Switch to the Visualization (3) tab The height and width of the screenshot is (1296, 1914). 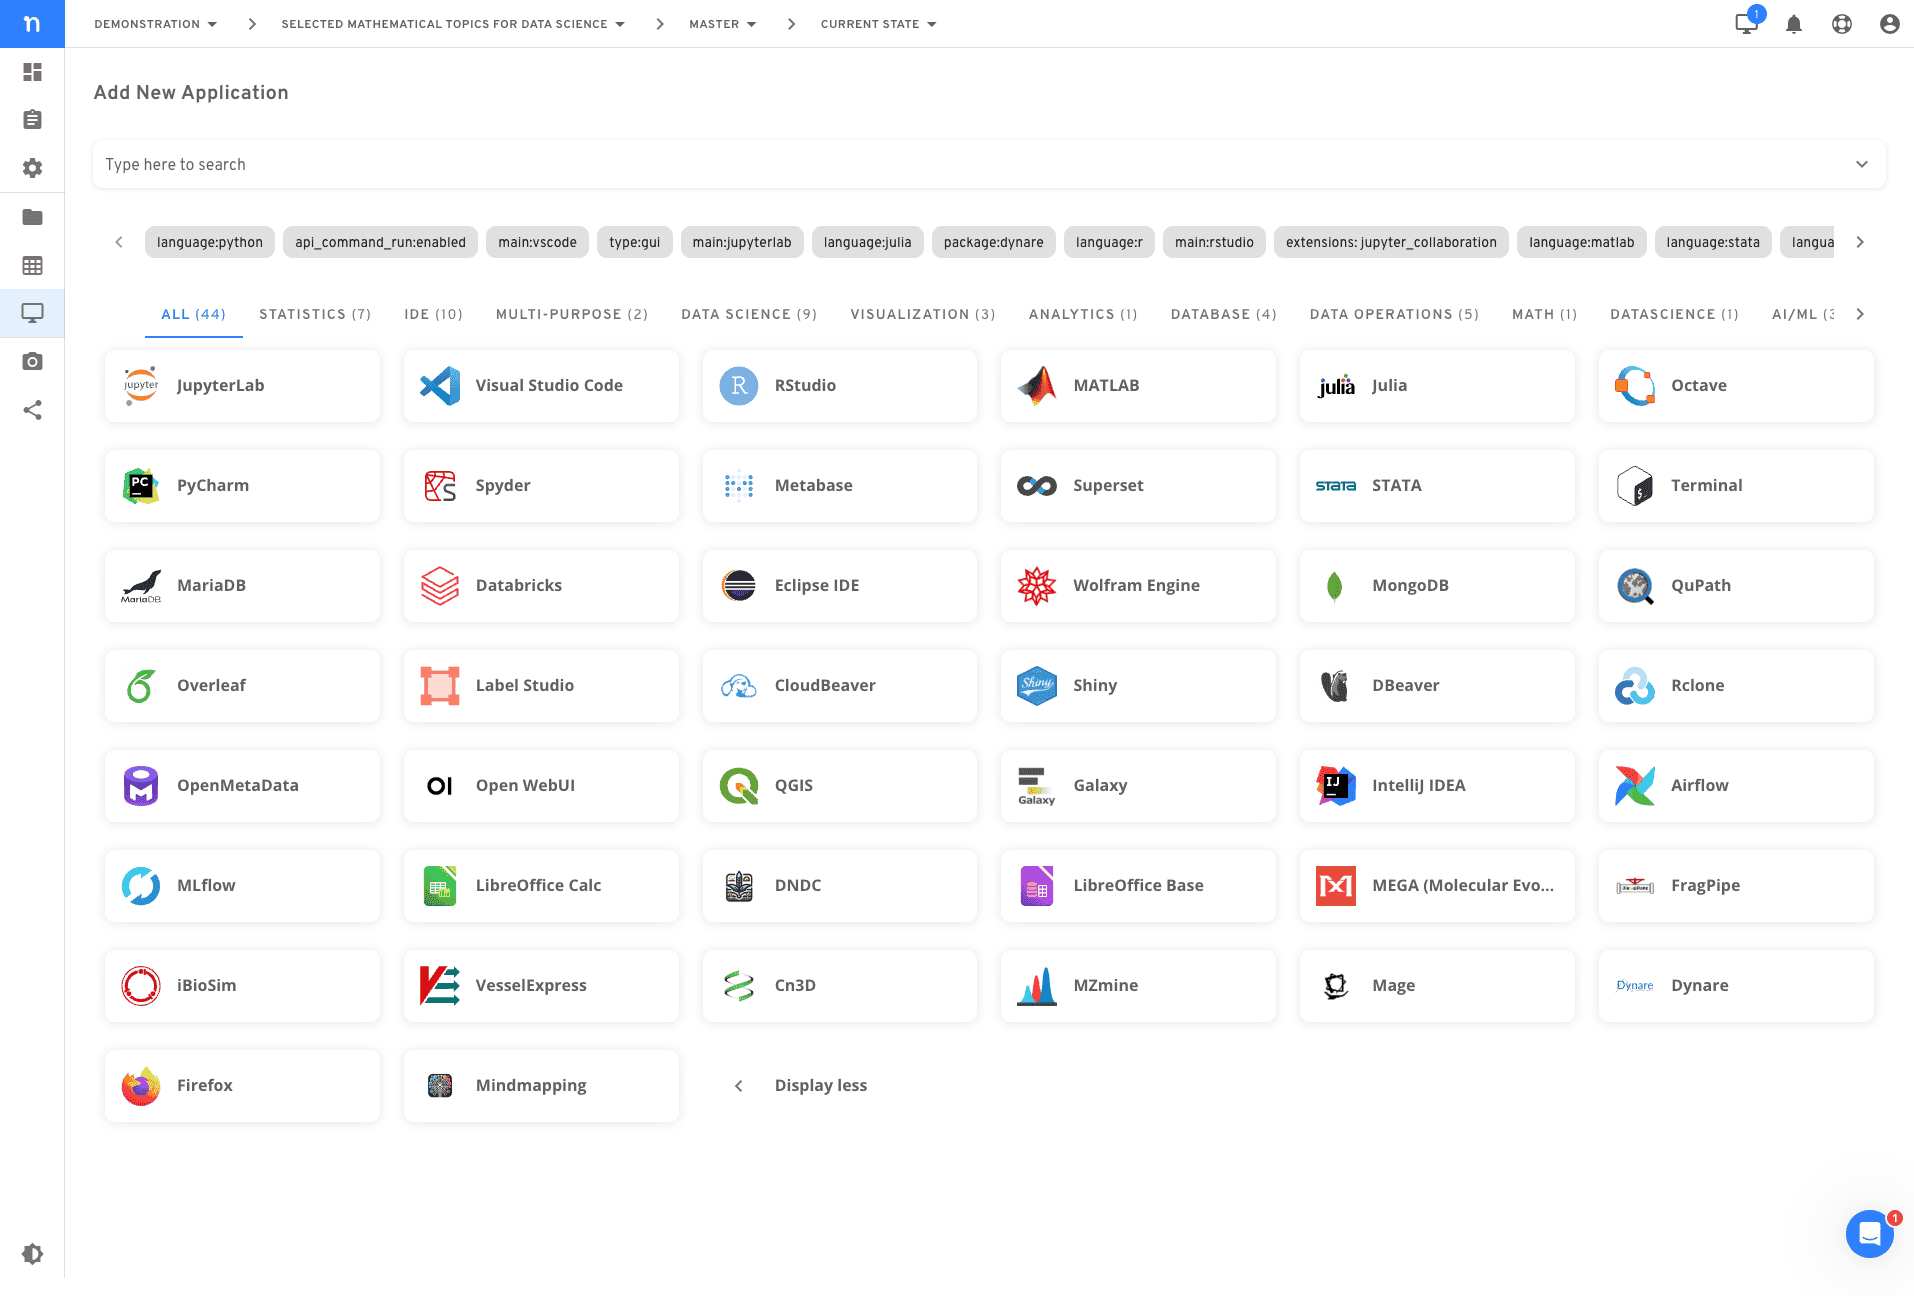923,314
